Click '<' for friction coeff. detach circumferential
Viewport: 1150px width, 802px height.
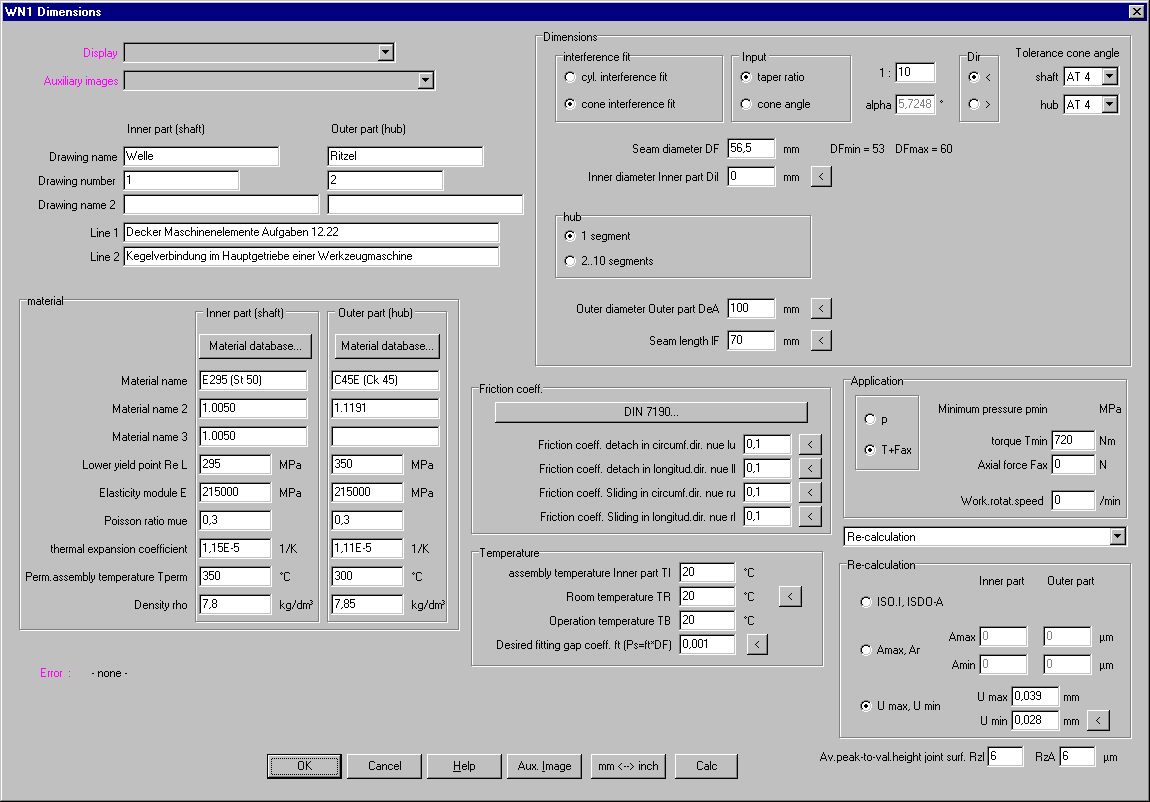coord(810,443)
